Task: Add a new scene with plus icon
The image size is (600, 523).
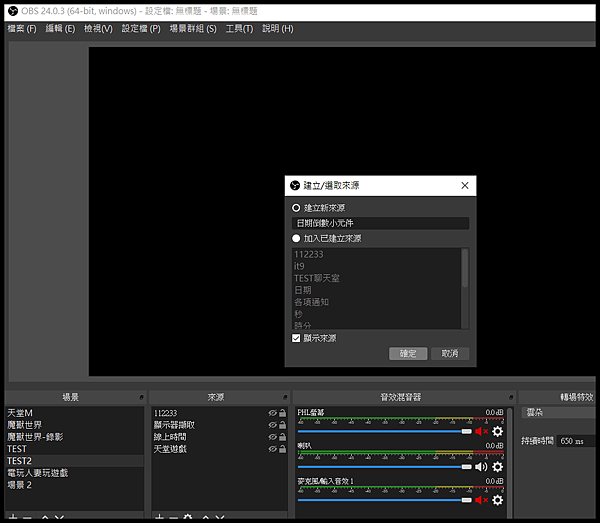Action: click(x=13, y=518)
